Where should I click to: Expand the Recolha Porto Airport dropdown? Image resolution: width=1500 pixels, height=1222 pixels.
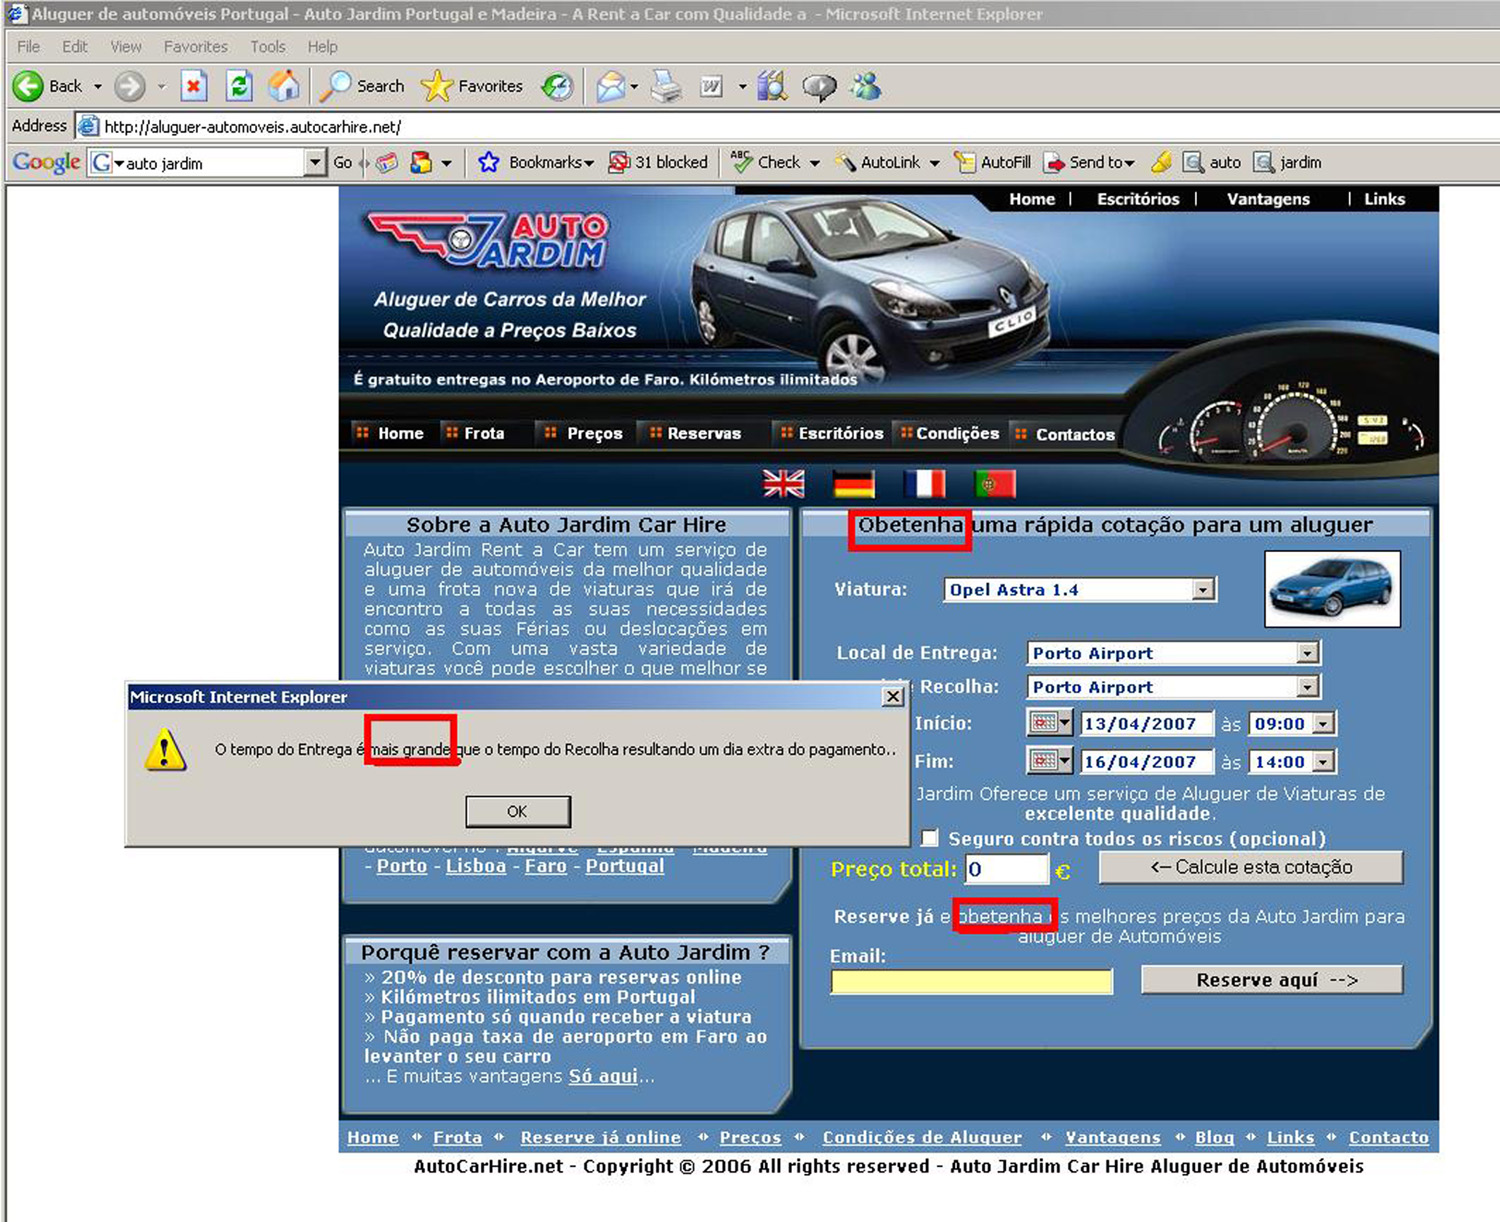(1307, 687)
